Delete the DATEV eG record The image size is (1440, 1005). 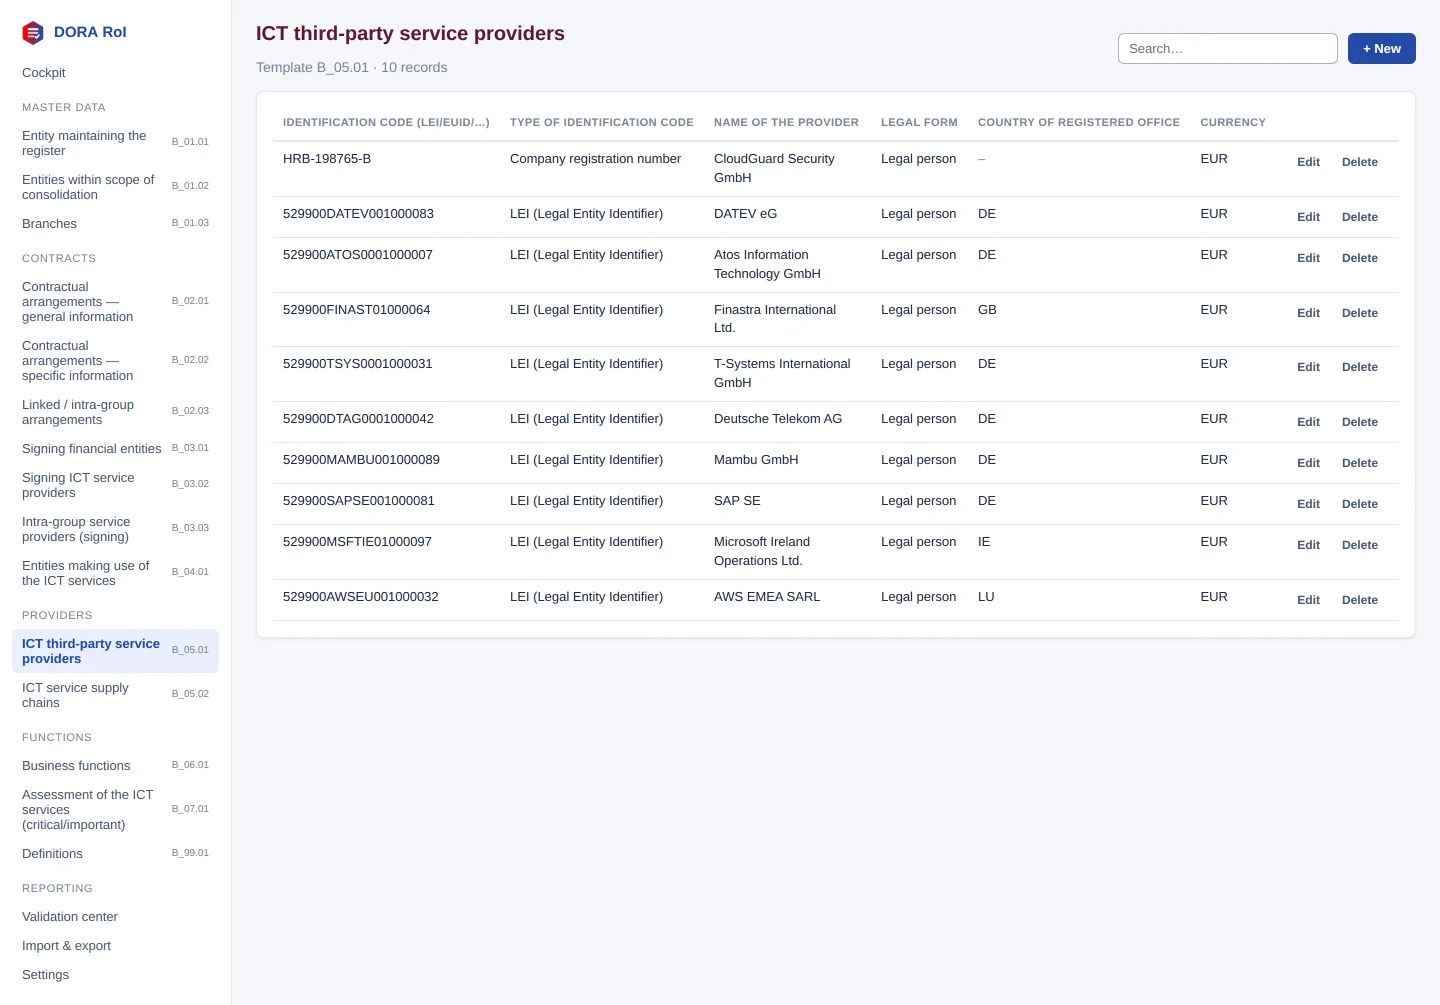click(x=1359, y=217)
